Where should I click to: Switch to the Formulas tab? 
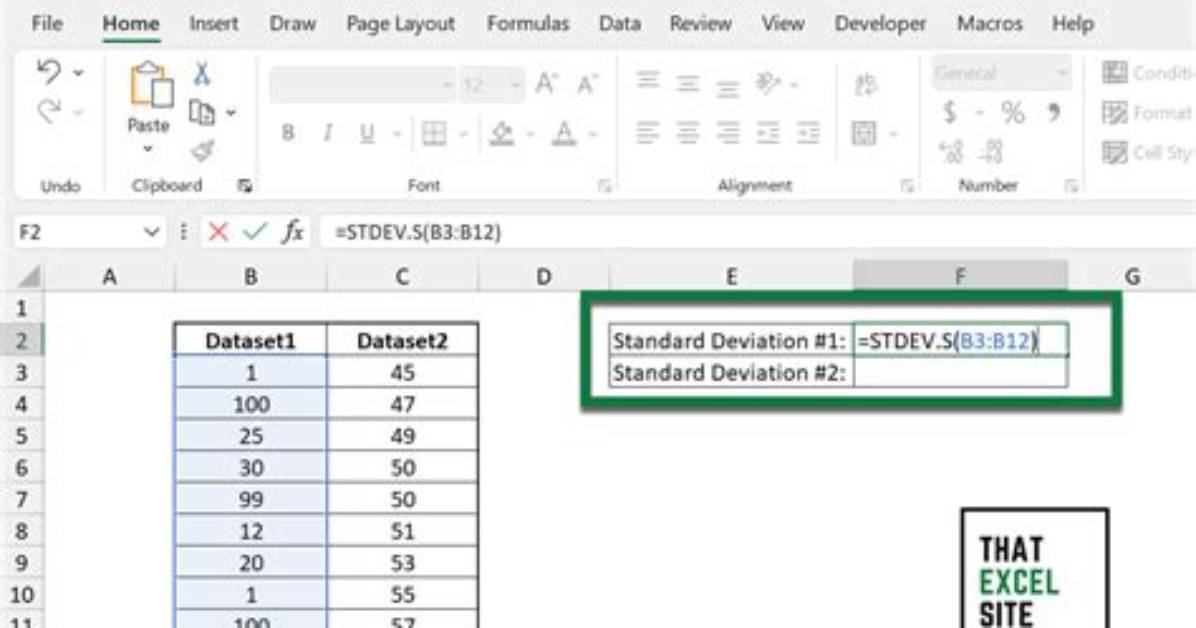pos(528,24)
